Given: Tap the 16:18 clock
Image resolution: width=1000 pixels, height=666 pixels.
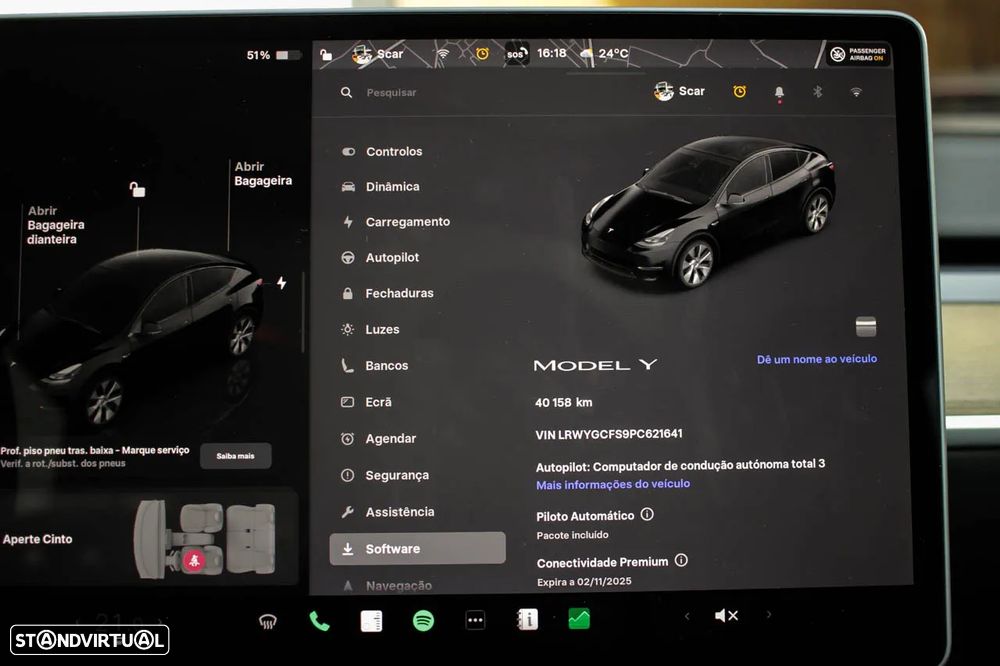Looking at the screenshot, I should [552, 53].
